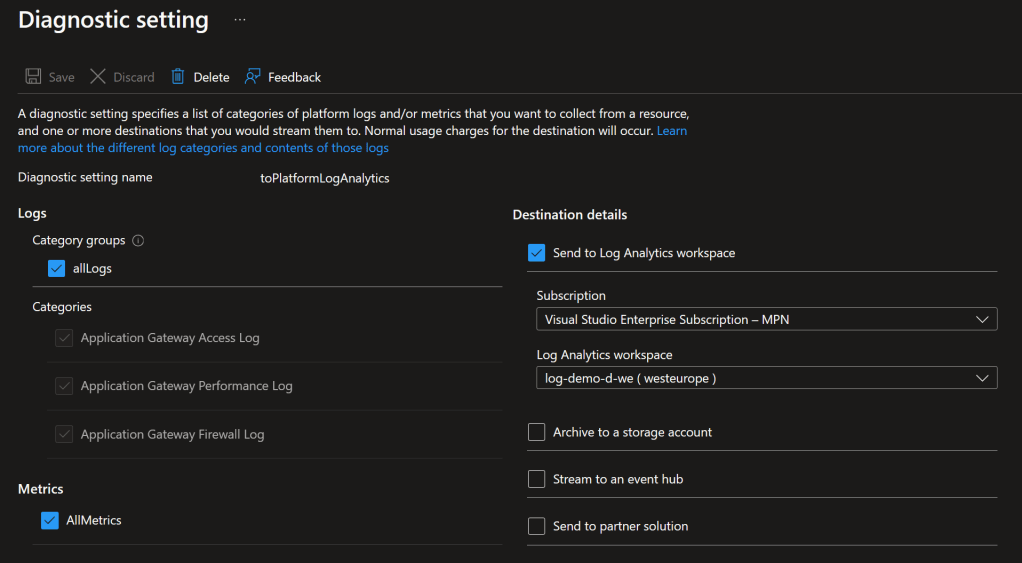This screenshot has width=1022, height=563.
Task: Click the Delete trash can icon
Action: (178, 77)
